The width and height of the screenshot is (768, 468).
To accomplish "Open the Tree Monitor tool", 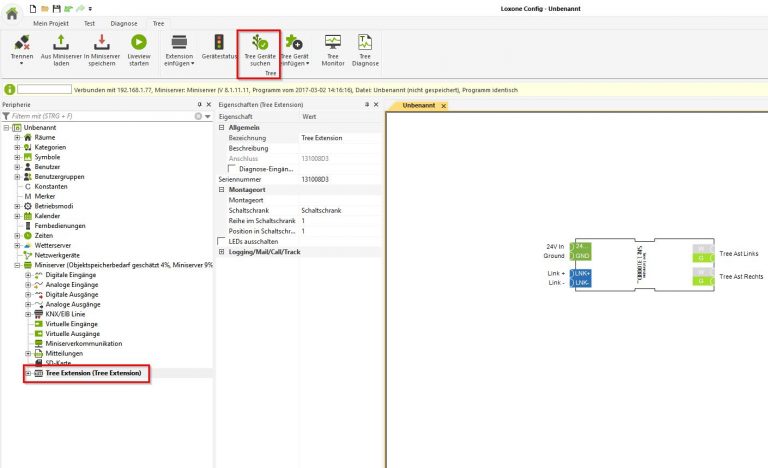I will 333,43.
